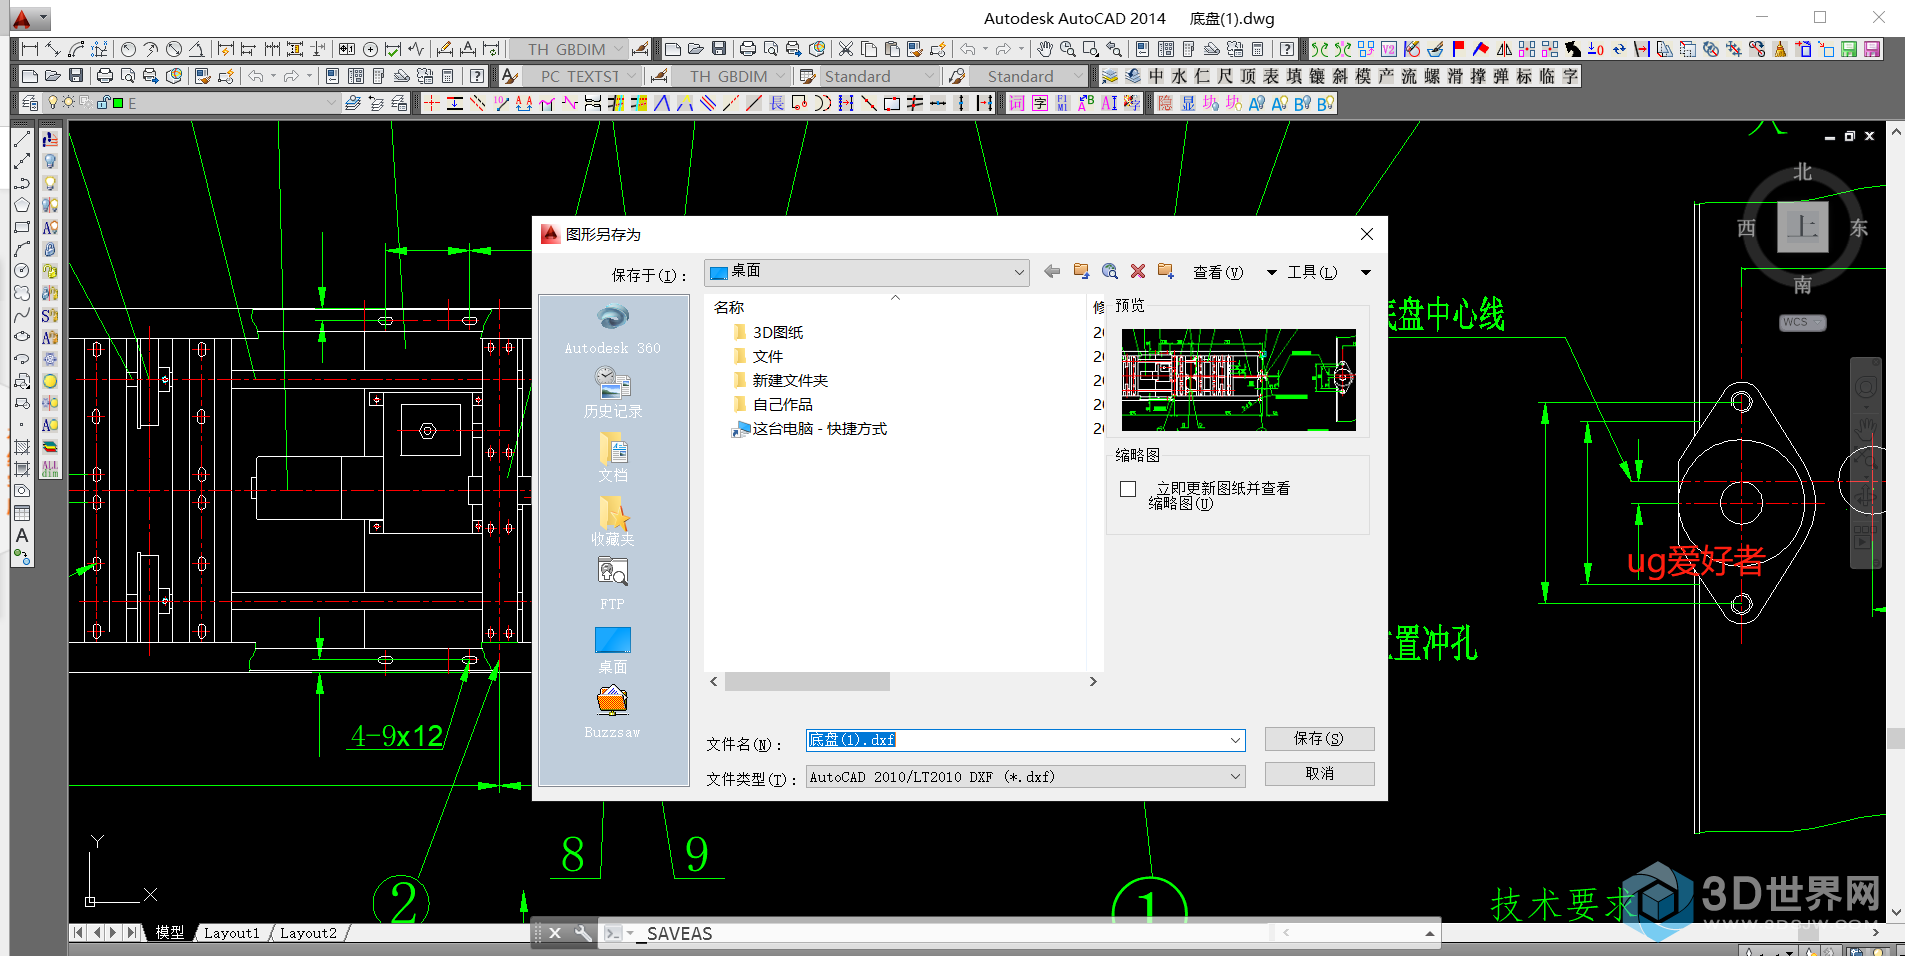The image size is (1905, 956).
Task: Select the Polygon draw tool
Action: [22, 205]
